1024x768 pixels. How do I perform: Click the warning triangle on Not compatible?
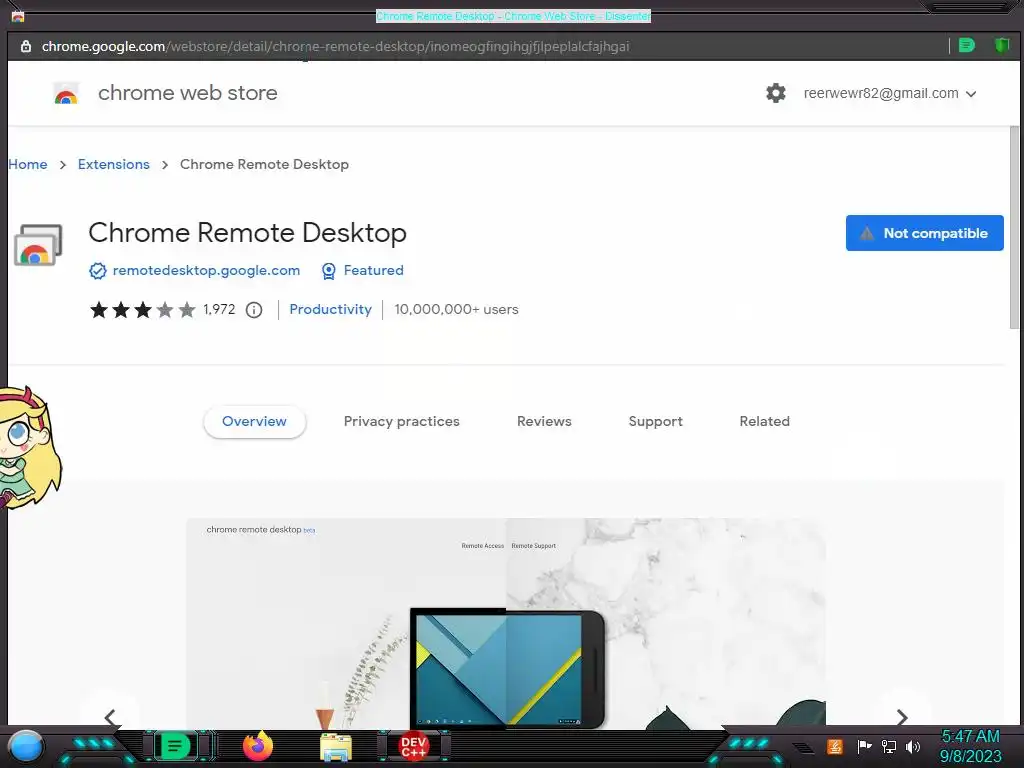(x=867, y=233)
